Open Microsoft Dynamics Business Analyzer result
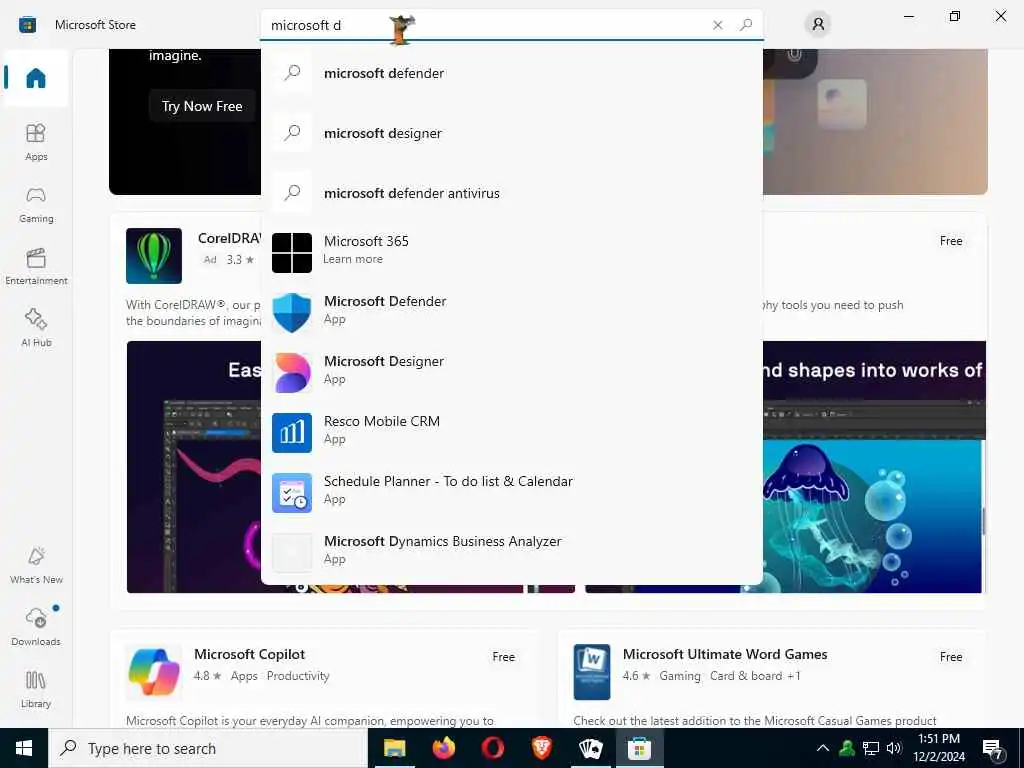This screenshot has width=1024, height=768. [x=511, y=552]
